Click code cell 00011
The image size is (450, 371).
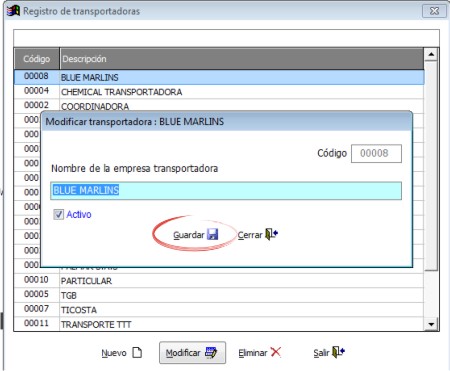(37, 323)
